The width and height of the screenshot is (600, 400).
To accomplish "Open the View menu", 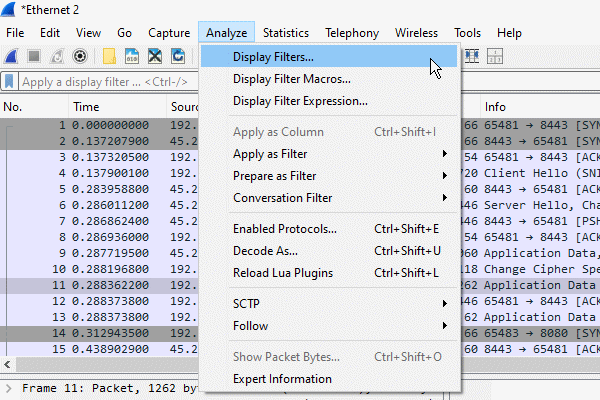I will pos(88,33).
